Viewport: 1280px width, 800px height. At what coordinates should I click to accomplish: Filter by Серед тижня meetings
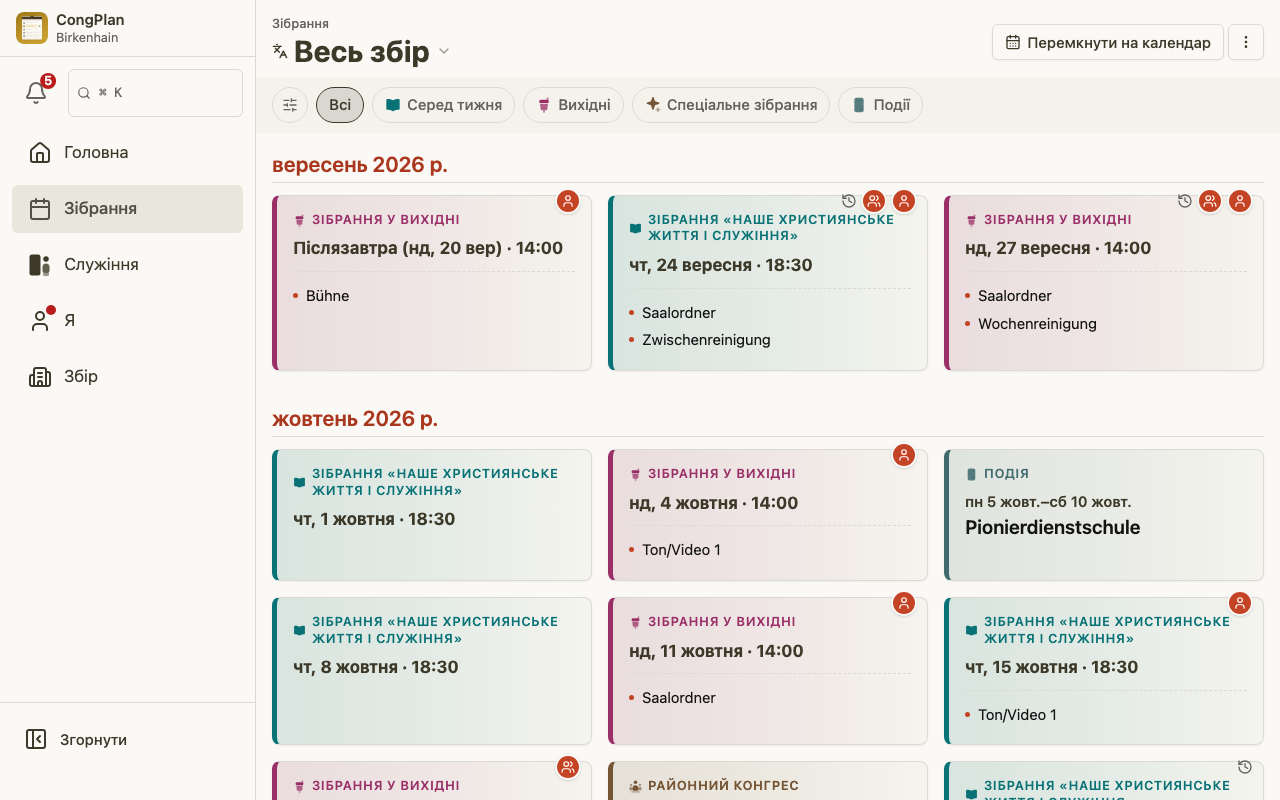(443, 105)
